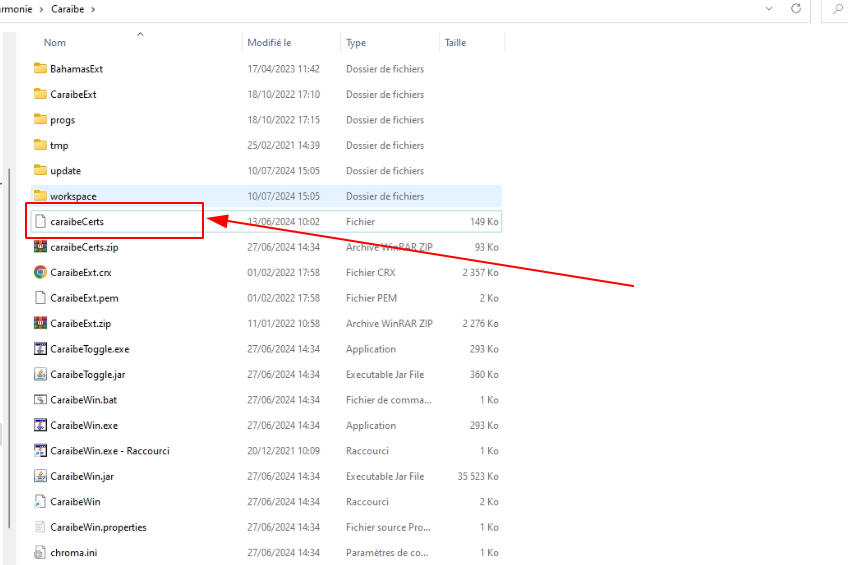Image resolution: width=848 pixels, height=565 pixels.
Task: Select the CaraibeToggle.jar Java icon
Action: pyautogui.click(x=40, y=374)
